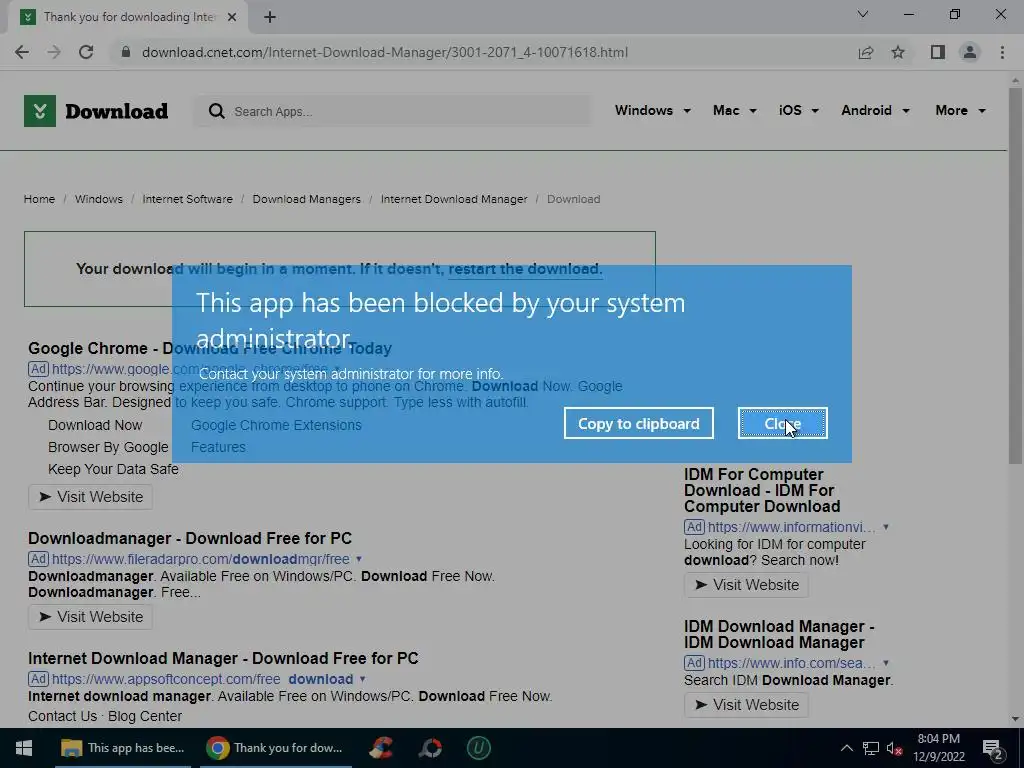This screenshot has width=1024, height=768.
Task: Click the green Download logo icon
Action: point(40,111)
